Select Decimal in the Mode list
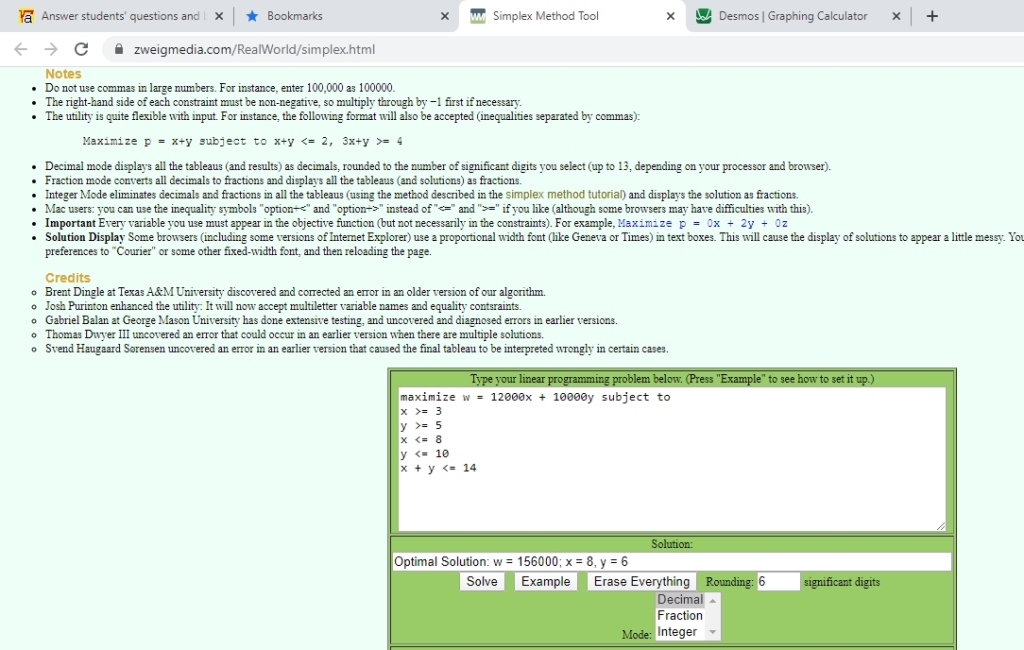1024x650 pixels. pyautogui.click(x=680, y=599)
